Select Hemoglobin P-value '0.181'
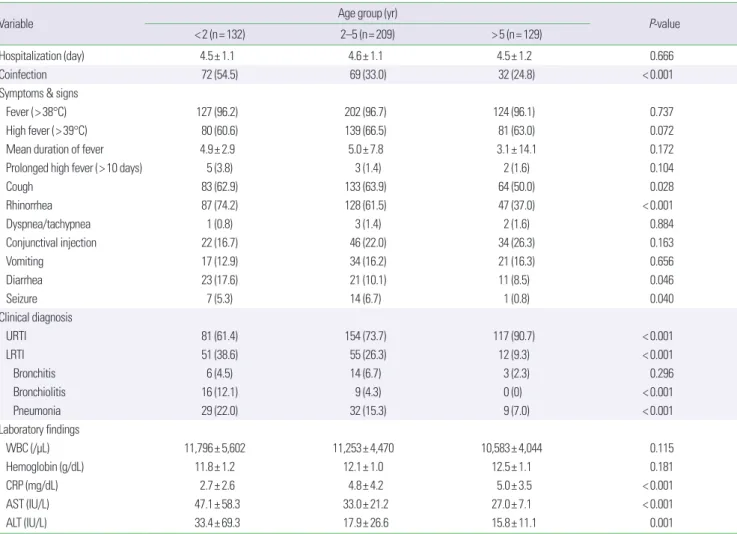The width and height of the screenshot is (737, 534). 662,467
